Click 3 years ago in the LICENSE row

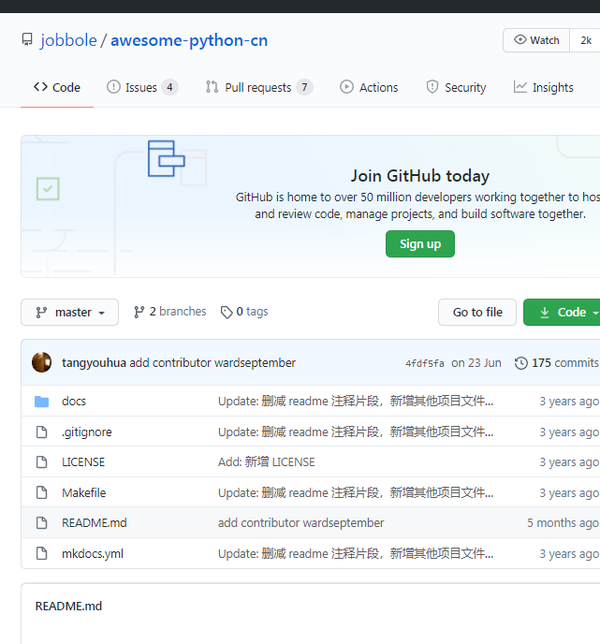[x=569, y=462]
